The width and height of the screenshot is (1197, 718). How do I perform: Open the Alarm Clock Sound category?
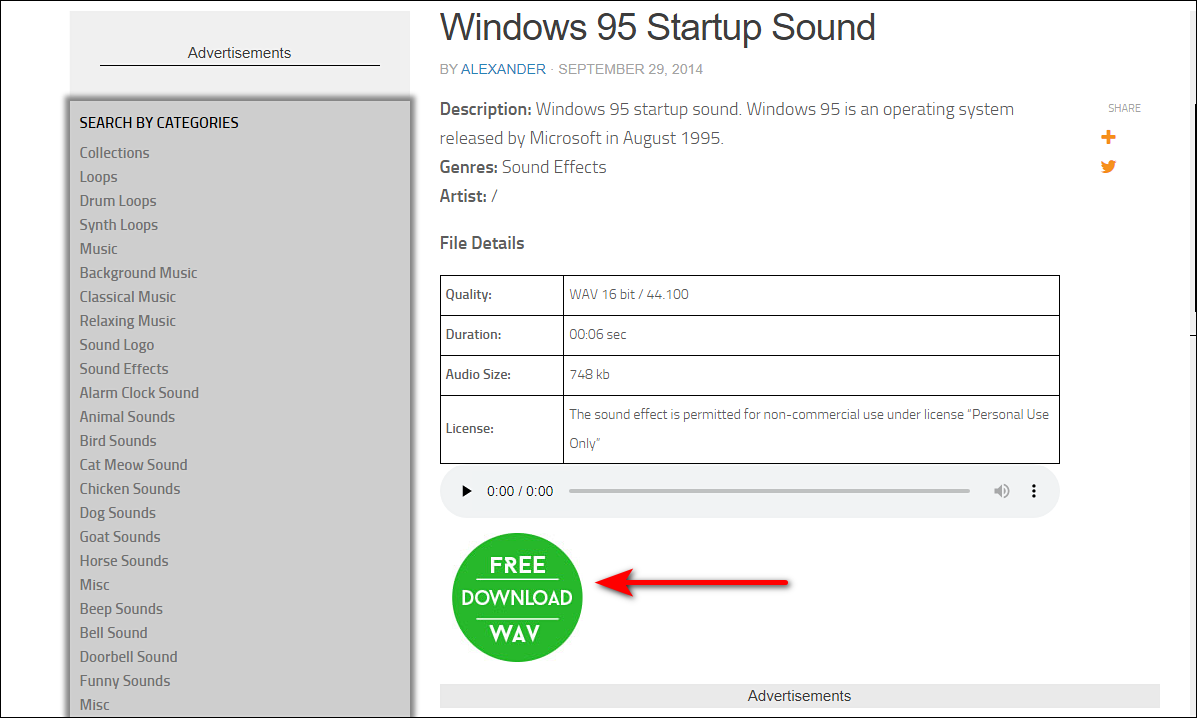(x=139, y=392)
